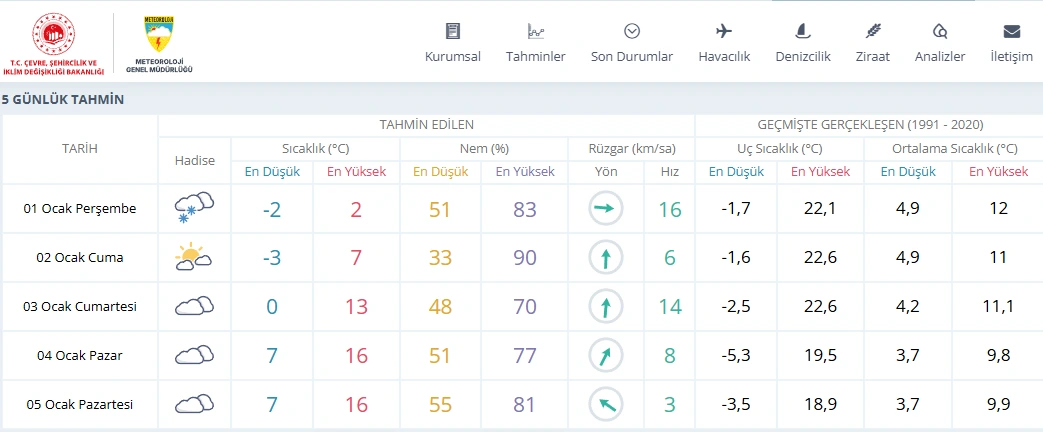Viewport: 1043px width, 432px height.
Task: Select the 05 Ocak Pazartesi date cell
Action: pos(80,405)
